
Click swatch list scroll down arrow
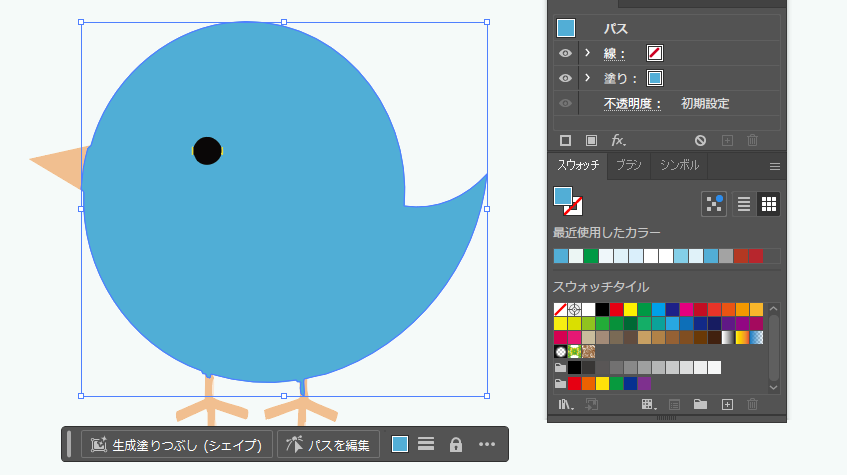pyautogui.click(x=774, y=387)
